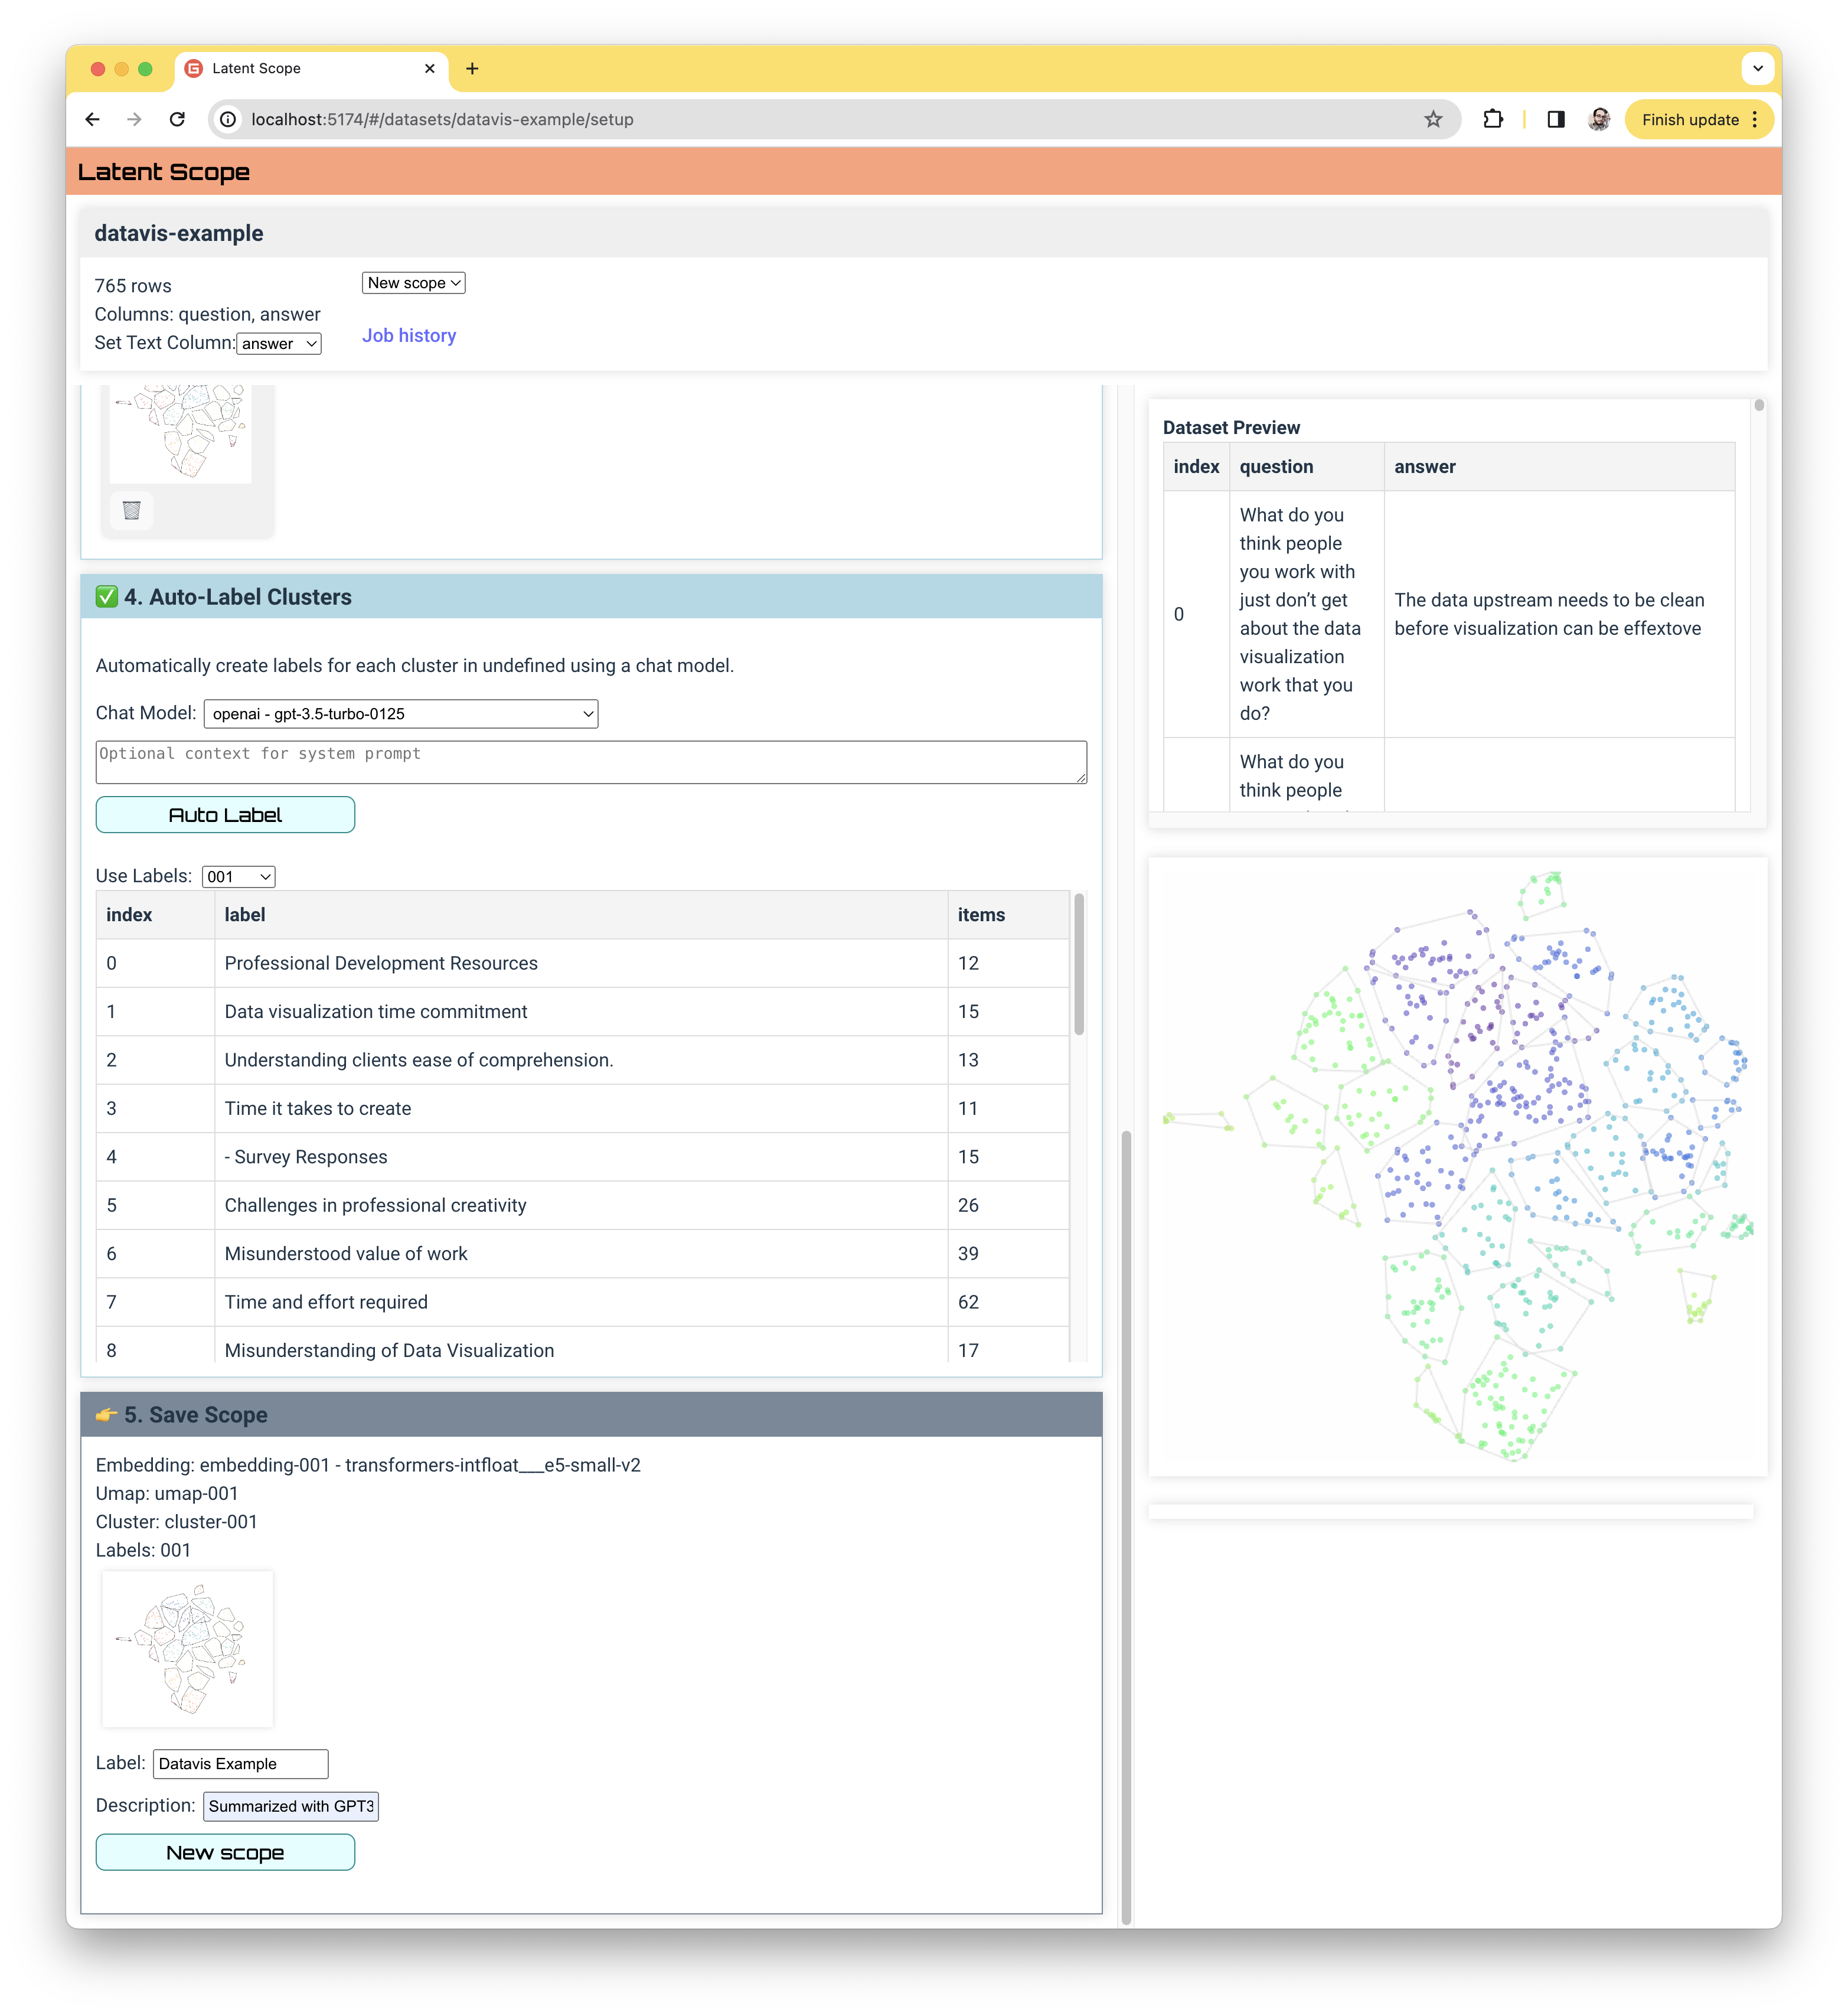Click the trash icon under cluster thumbnail
The height and width of the screenshot is (2016, 1848).
point(131,511)
